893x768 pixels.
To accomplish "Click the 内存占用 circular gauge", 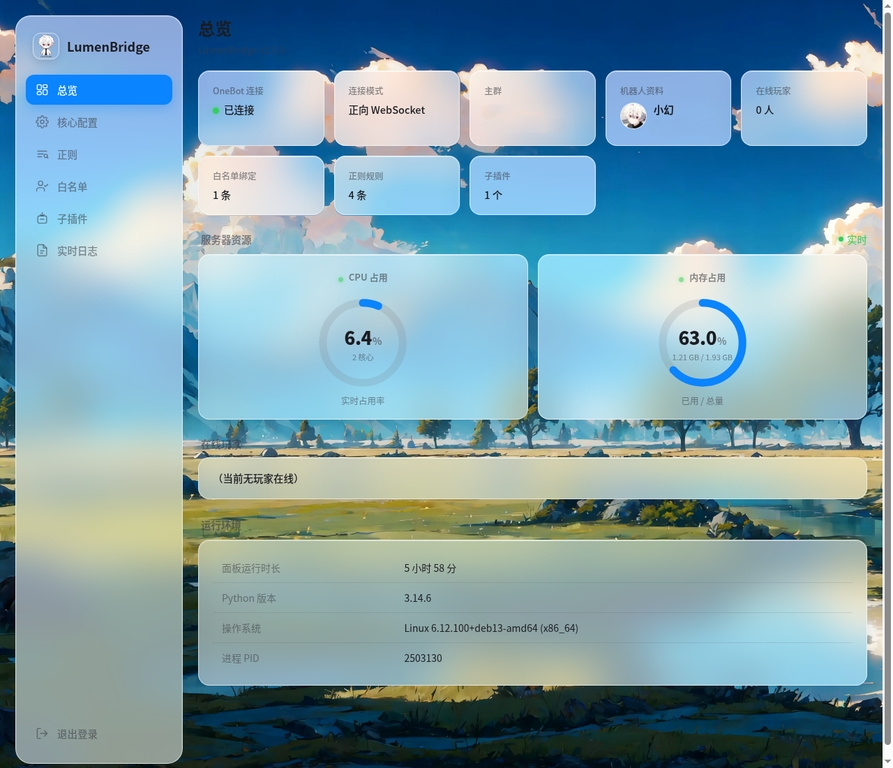I will click(702, 343).
